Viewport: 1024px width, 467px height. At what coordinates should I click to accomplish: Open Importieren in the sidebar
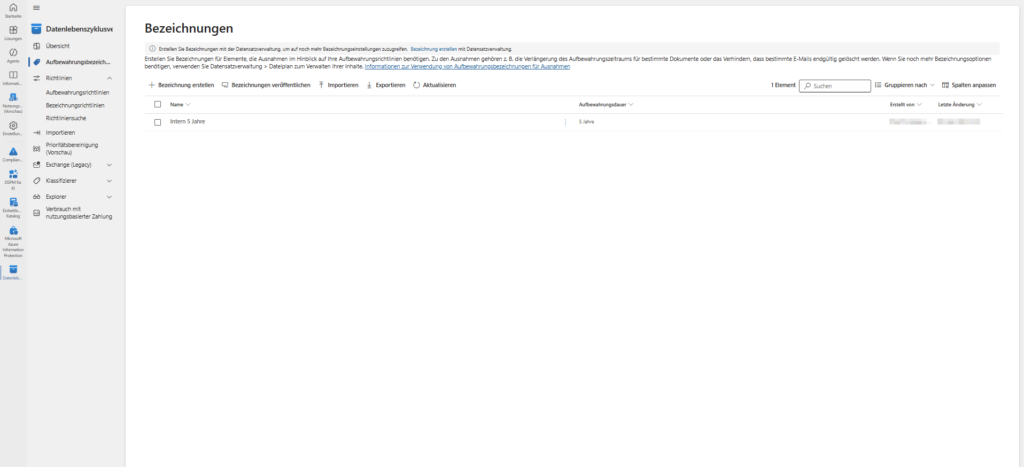(60, 133)
